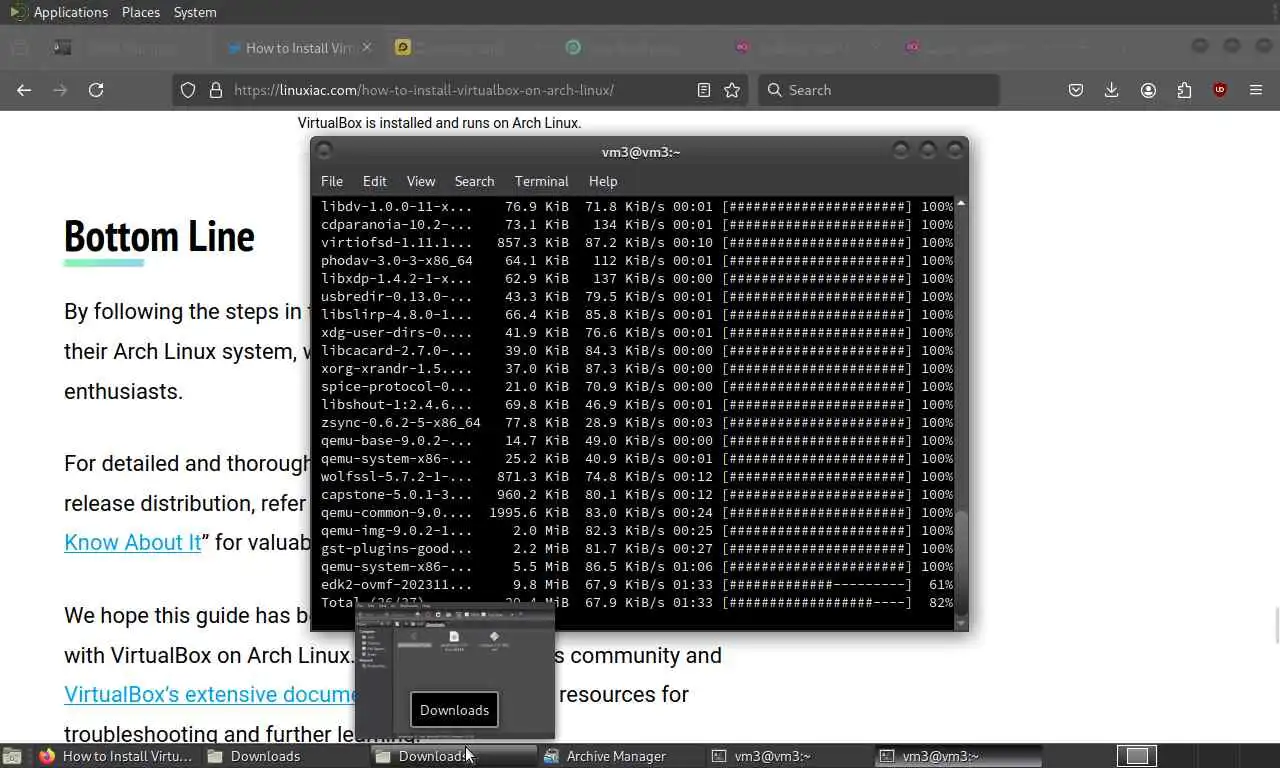
Task: Open terminal Terminal menu
Action: [x=542, y=181]
